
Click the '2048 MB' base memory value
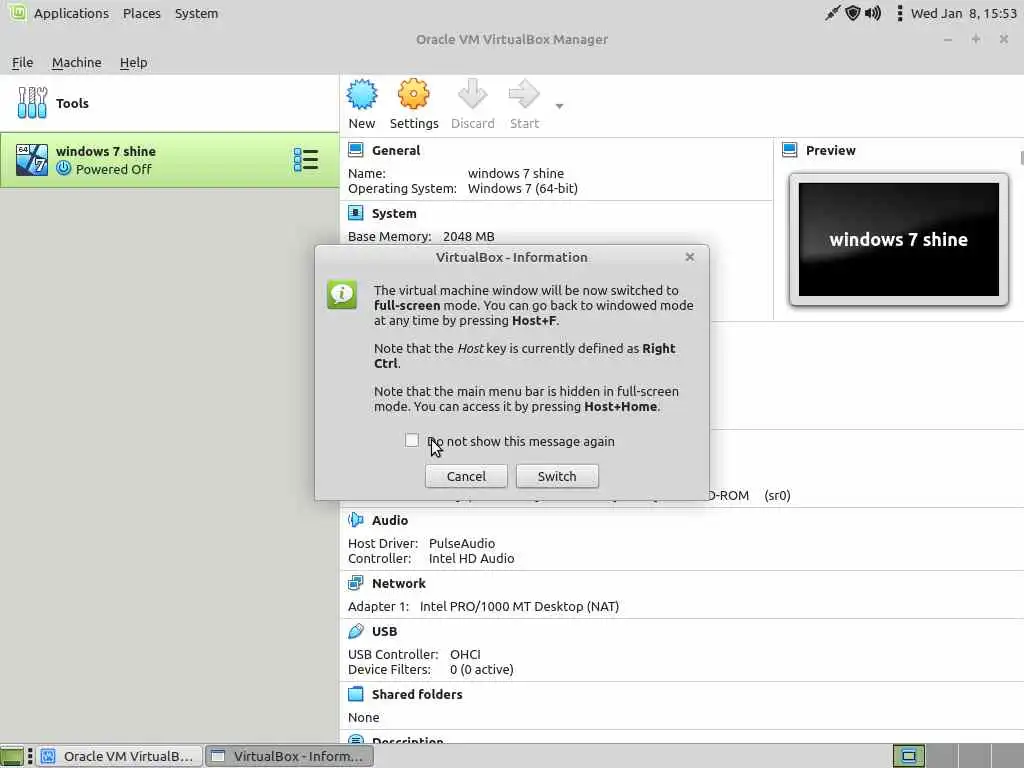pos(468,236)
